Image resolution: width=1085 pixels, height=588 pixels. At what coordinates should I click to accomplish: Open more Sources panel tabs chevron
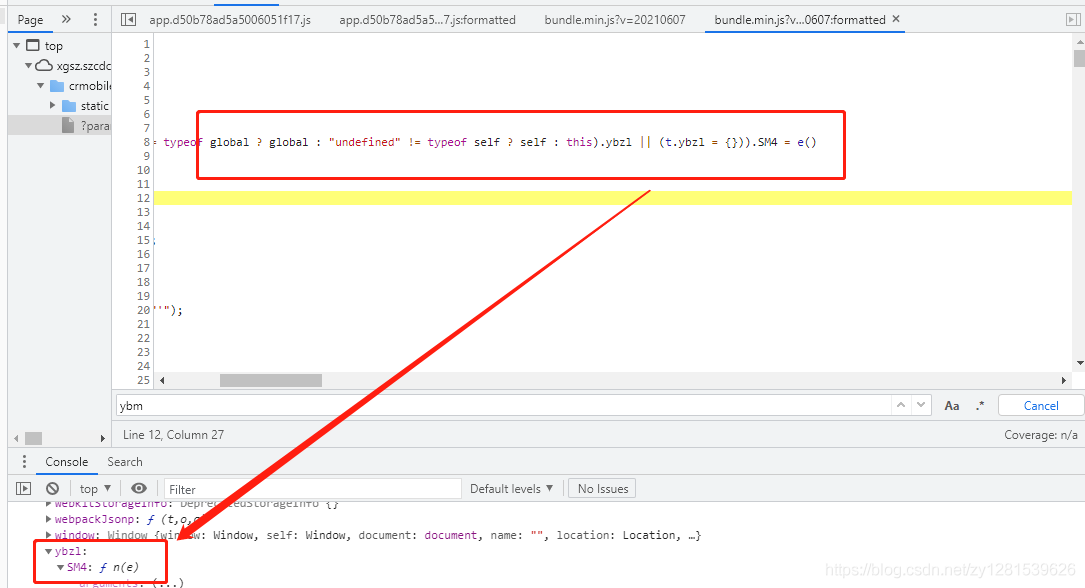[x=66, y=19]
